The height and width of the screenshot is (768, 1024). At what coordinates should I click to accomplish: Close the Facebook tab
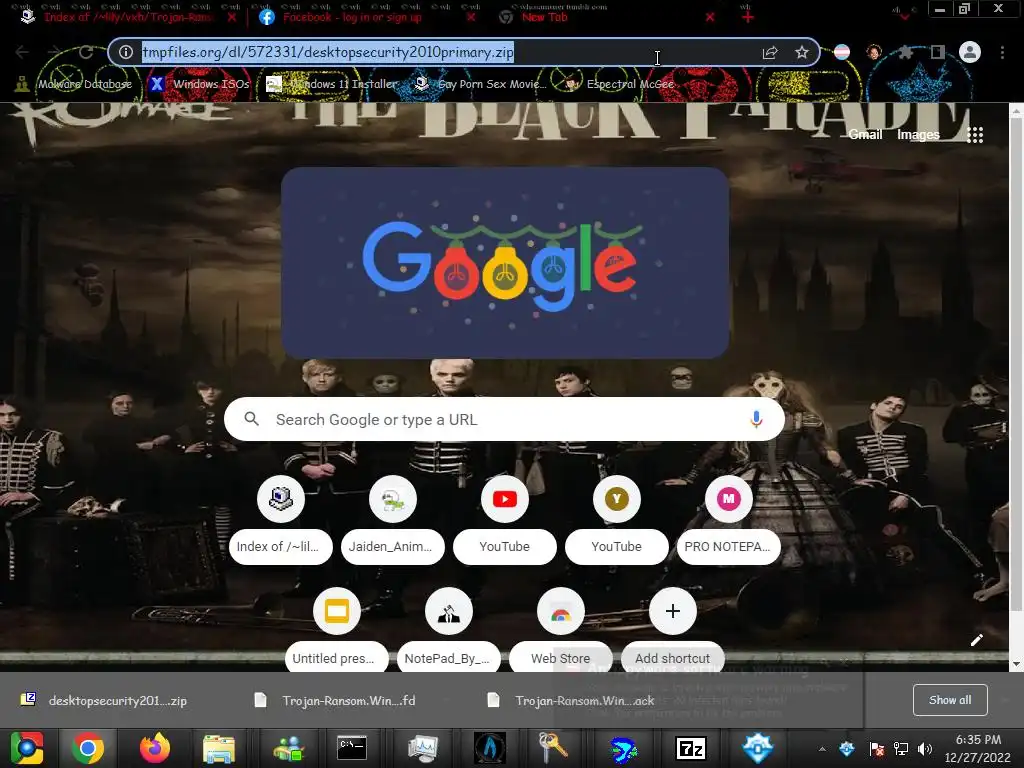(x=471, y=17)
